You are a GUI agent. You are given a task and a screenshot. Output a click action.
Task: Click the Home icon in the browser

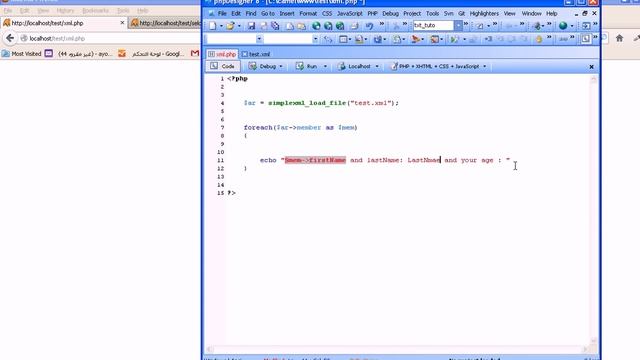619,38
